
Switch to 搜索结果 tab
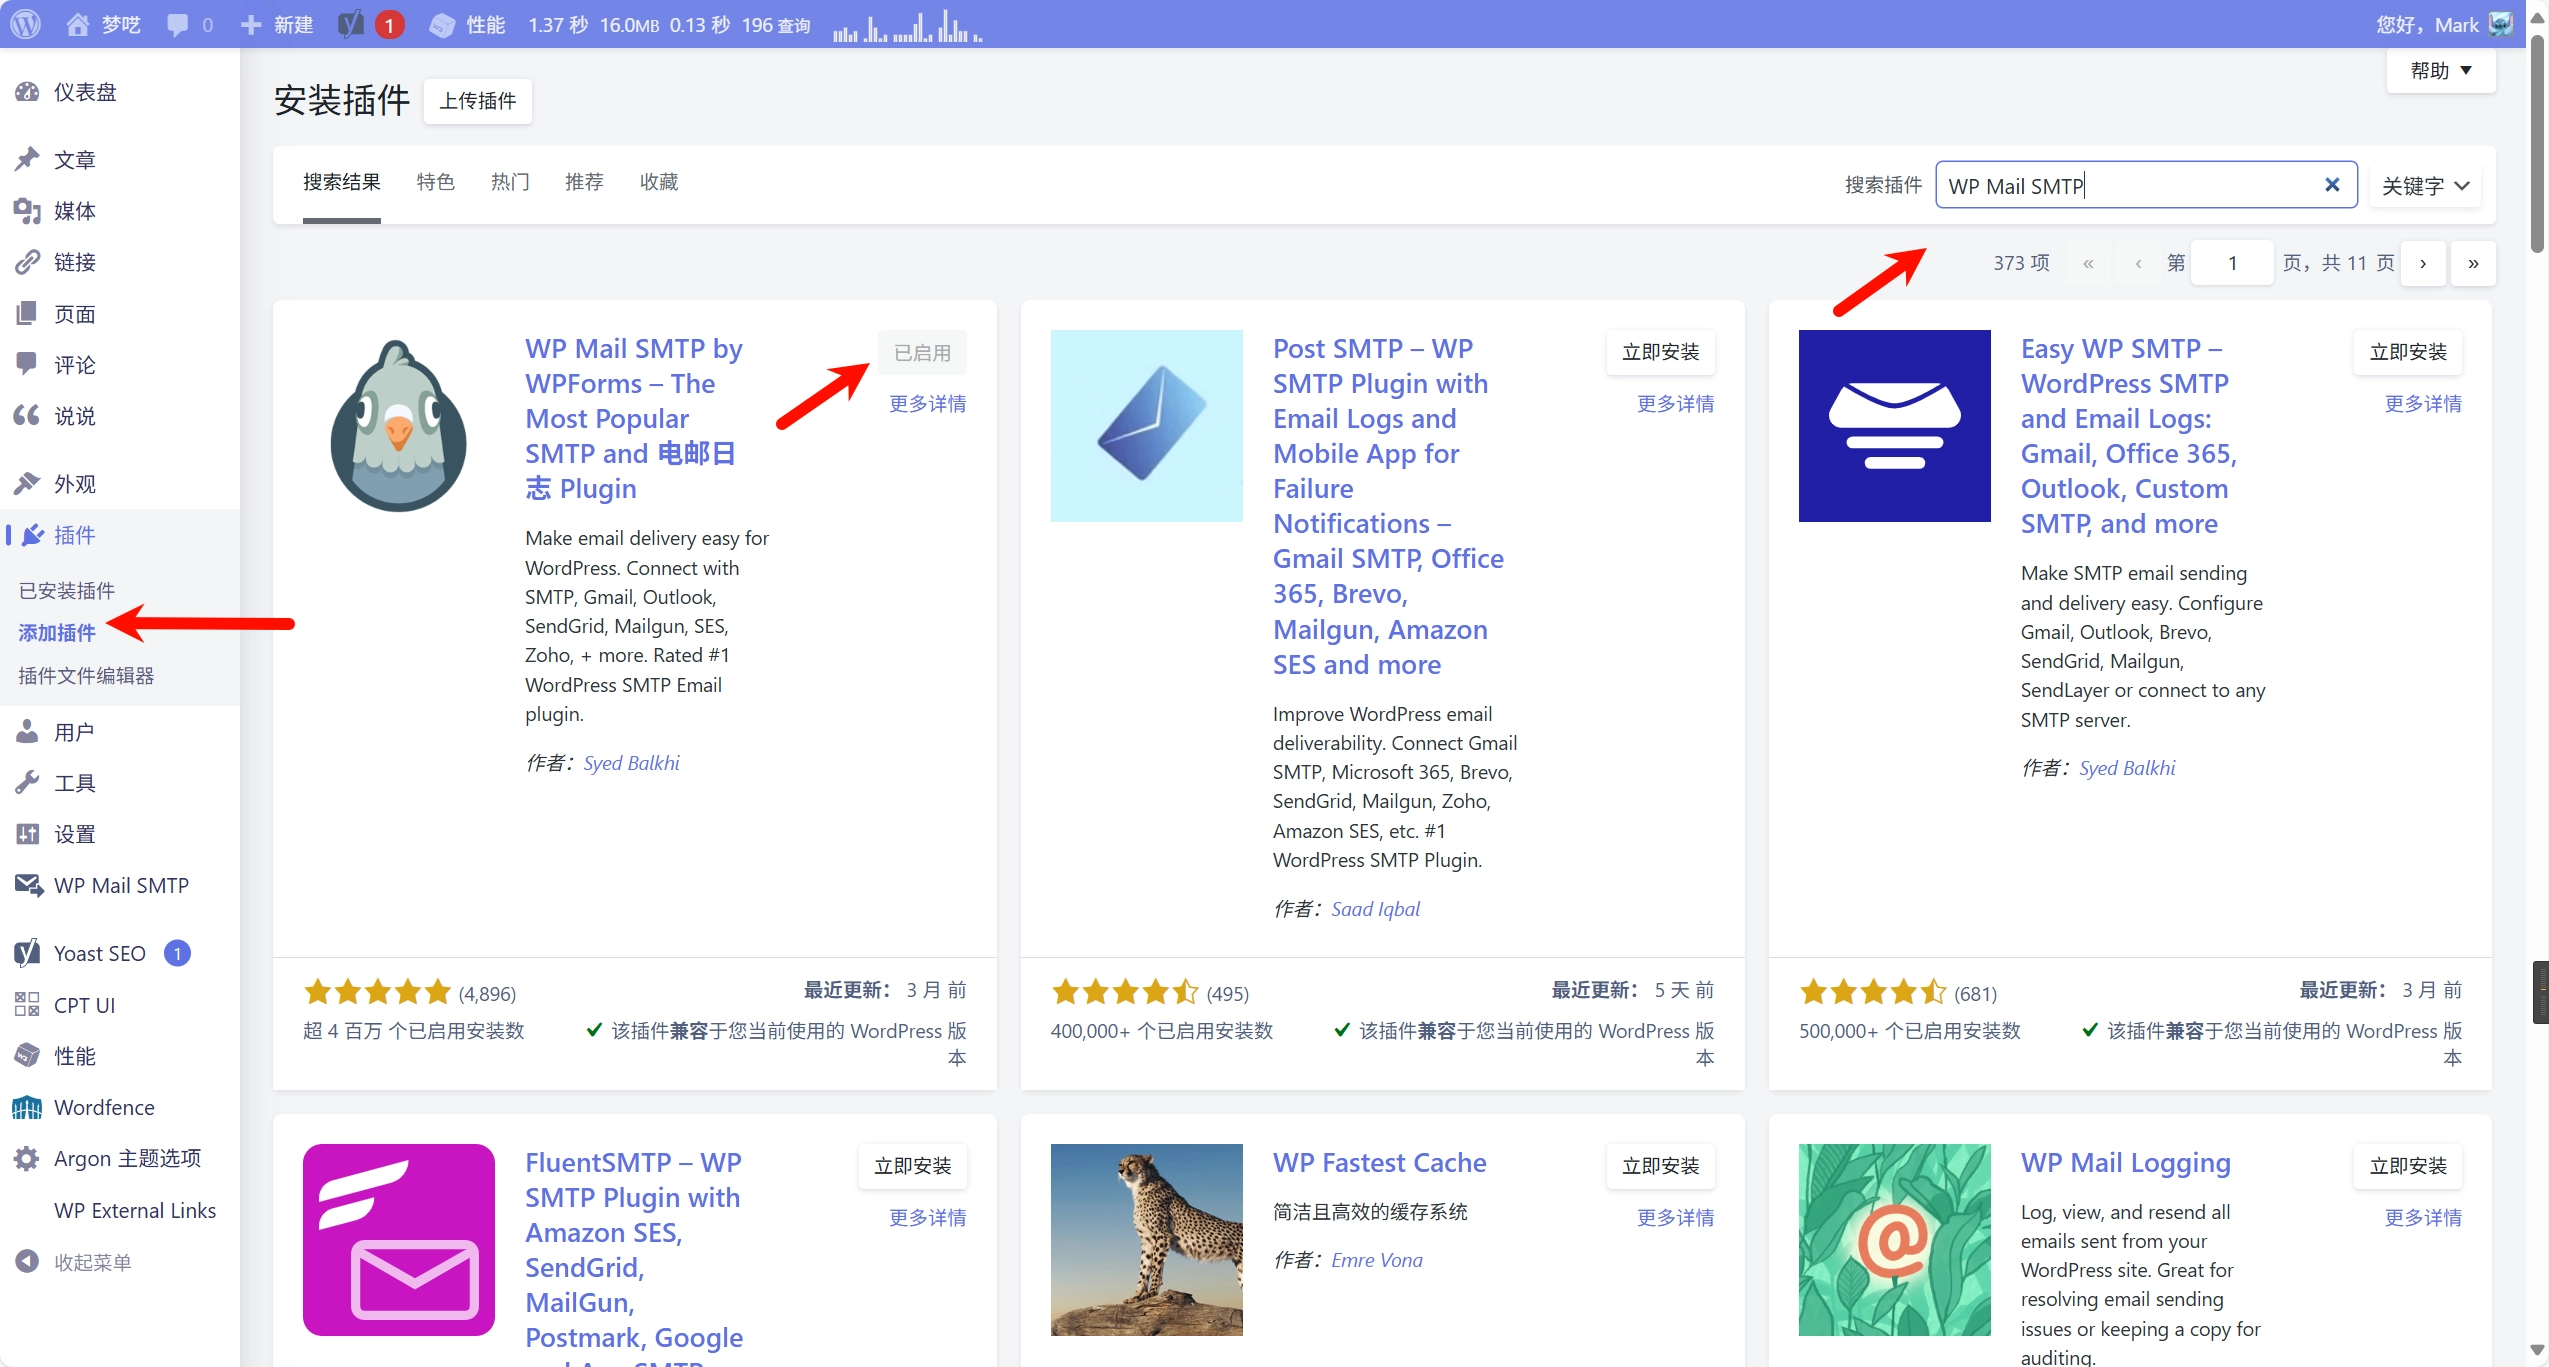coord(342,182)
